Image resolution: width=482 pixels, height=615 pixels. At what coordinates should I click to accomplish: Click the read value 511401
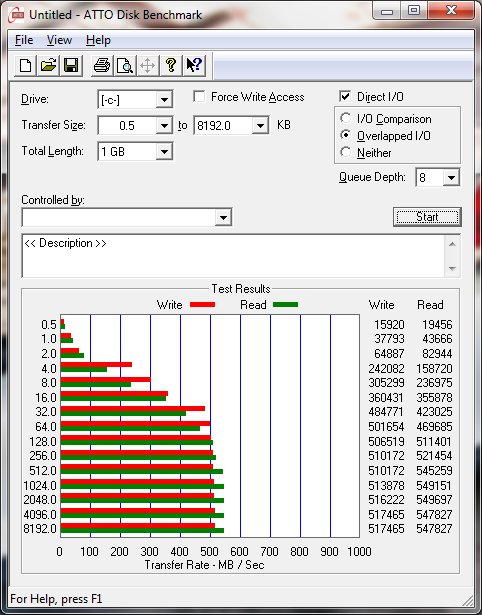click(434, 442)
